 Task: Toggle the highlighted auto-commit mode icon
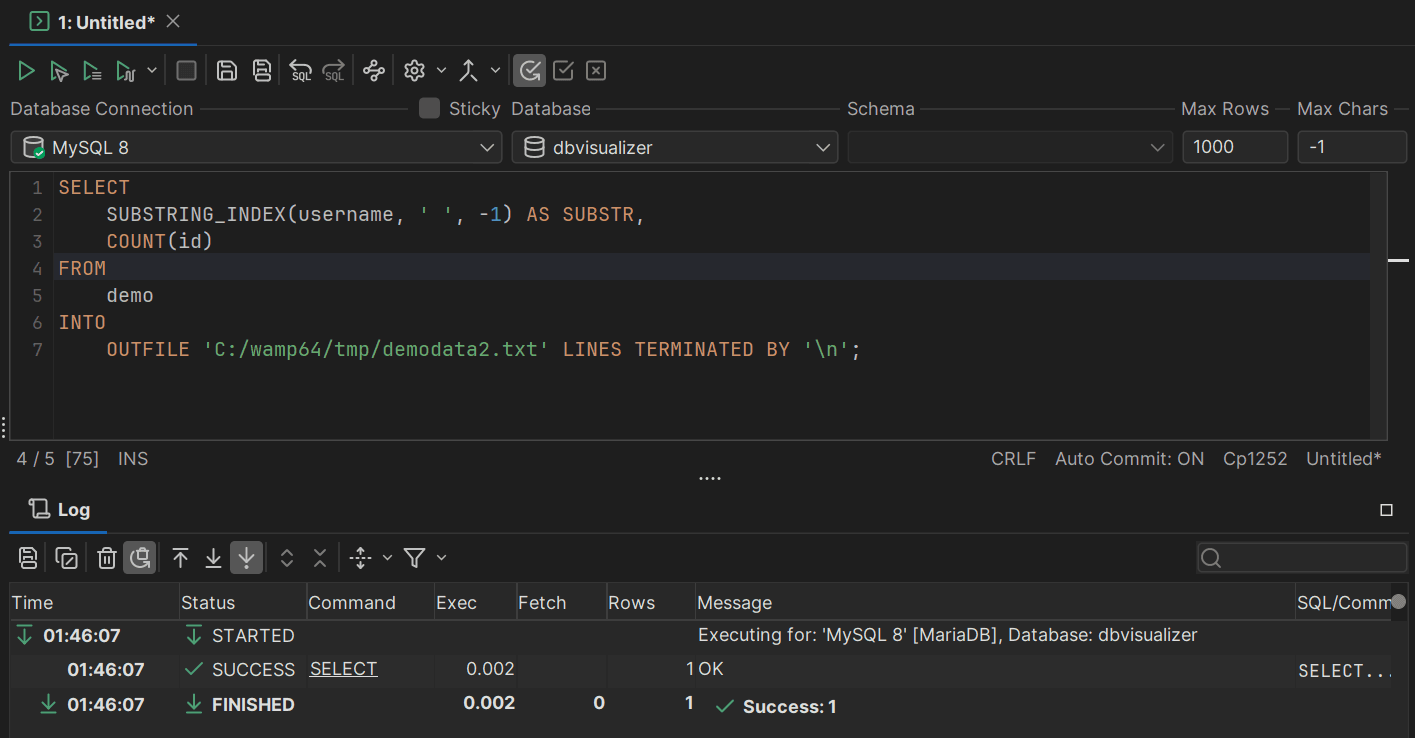pyautogui.click(x=529, y=70)
